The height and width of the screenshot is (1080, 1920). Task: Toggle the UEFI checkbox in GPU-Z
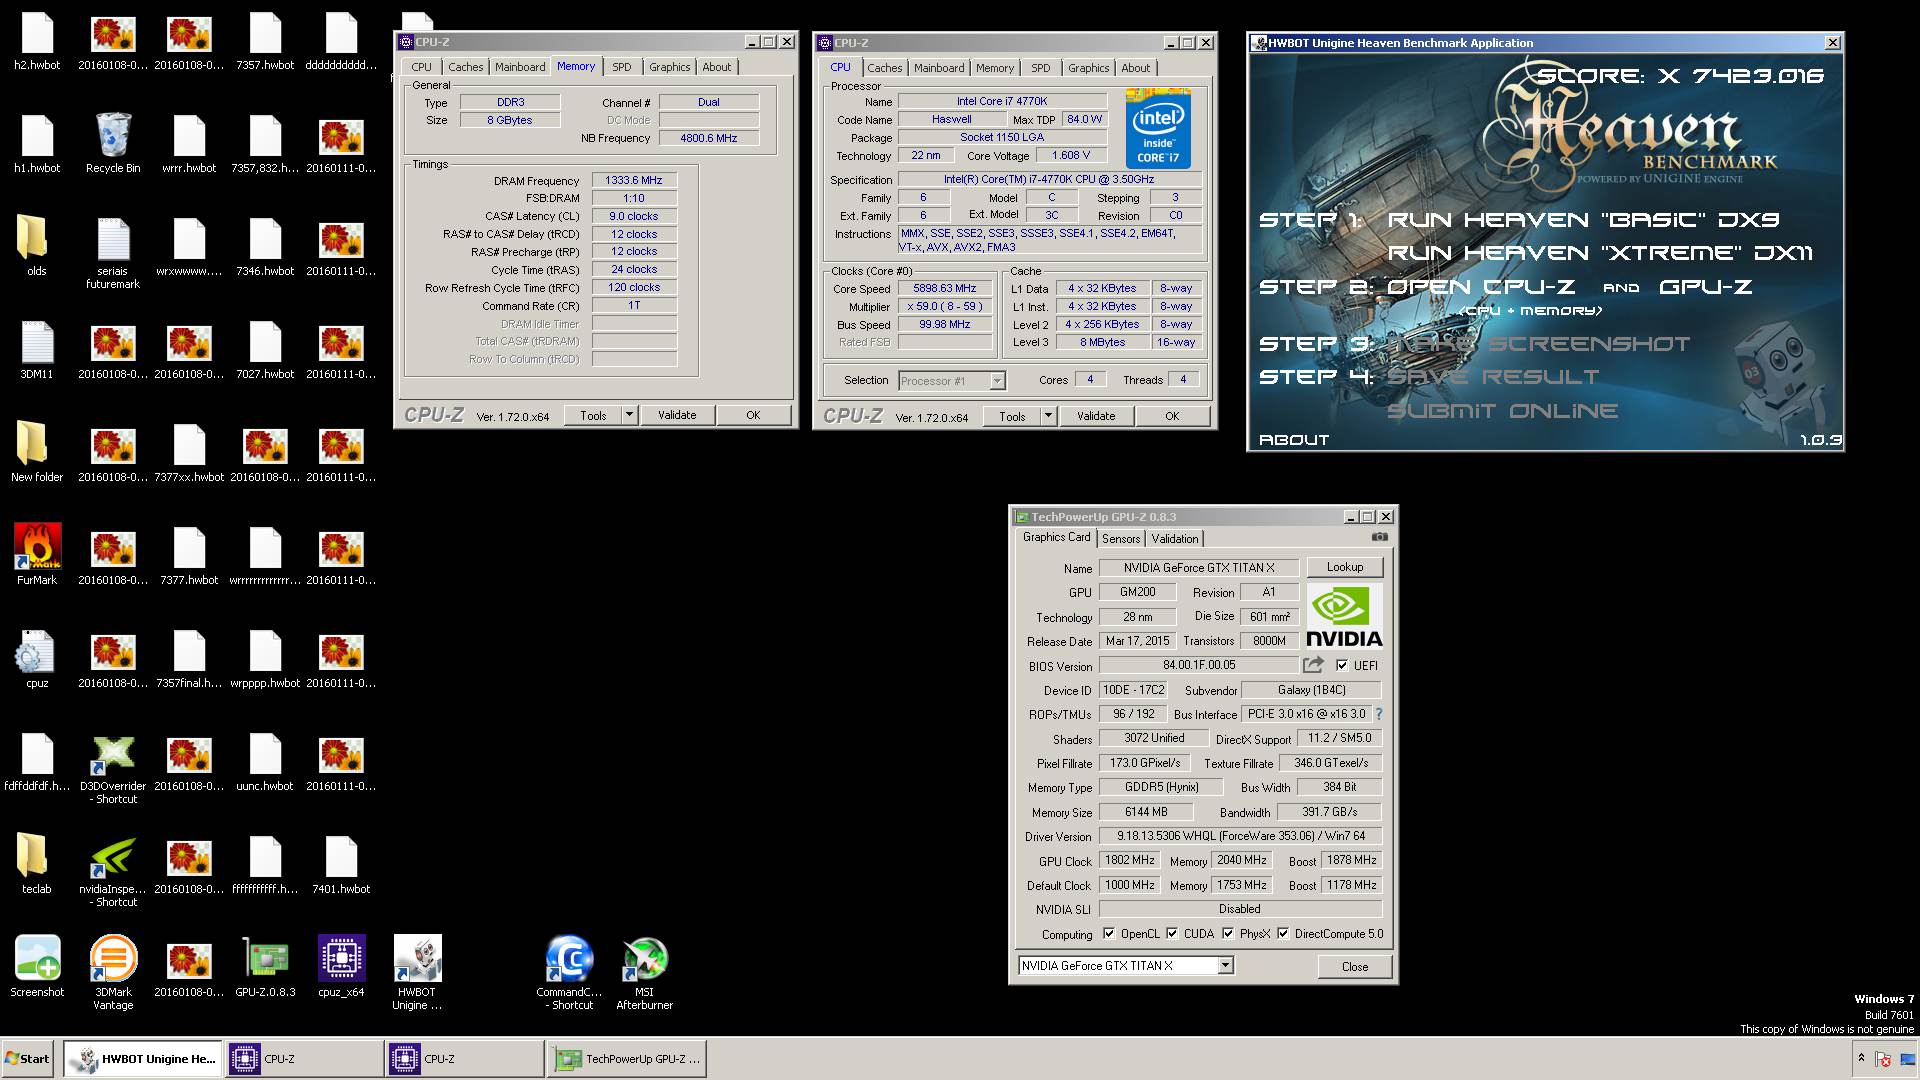[x=1342, y=666]
